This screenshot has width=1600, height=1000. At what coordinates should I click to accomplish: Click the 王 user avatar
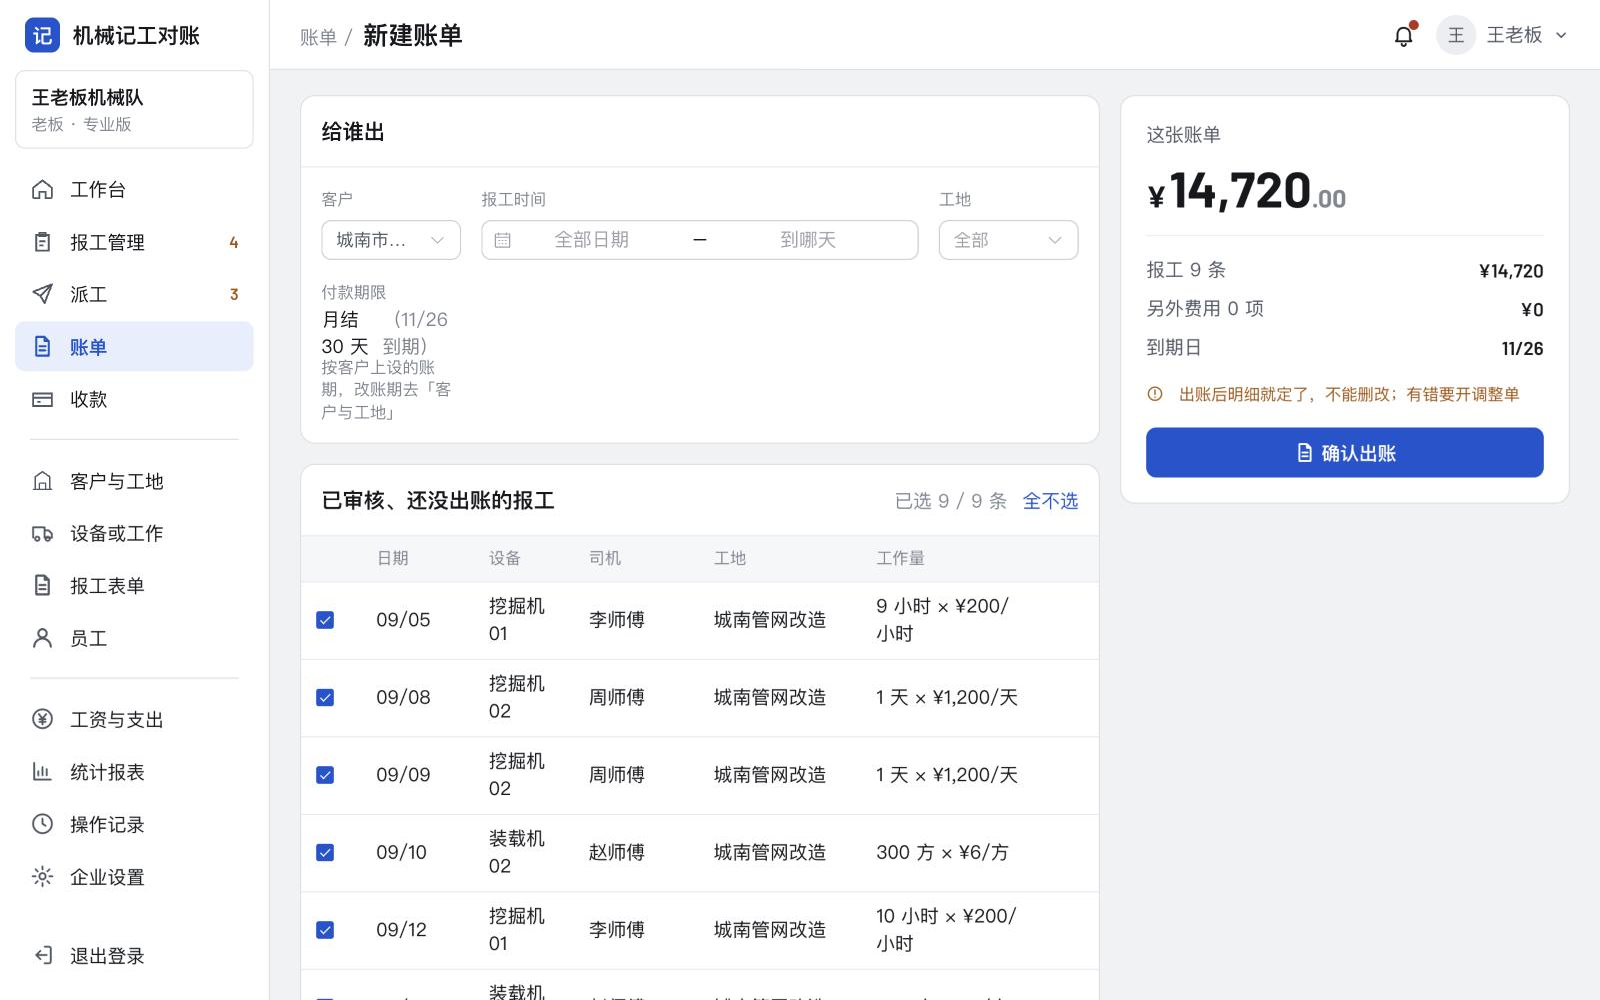point(1456,35)
